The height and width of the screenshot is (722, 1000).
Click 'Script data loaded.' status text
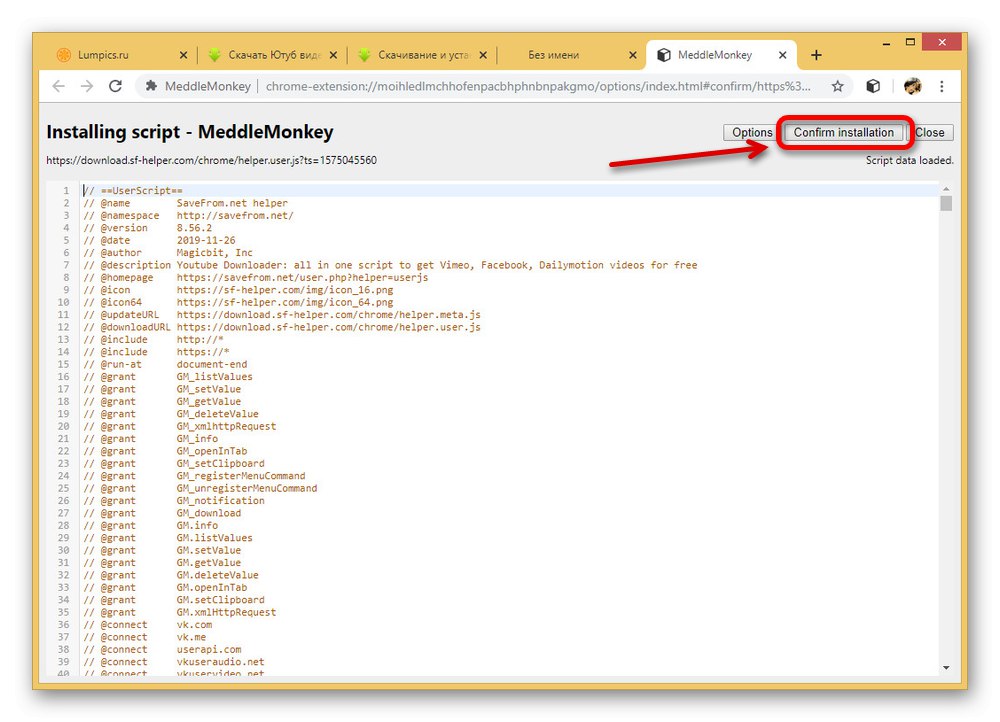[909, 161]
